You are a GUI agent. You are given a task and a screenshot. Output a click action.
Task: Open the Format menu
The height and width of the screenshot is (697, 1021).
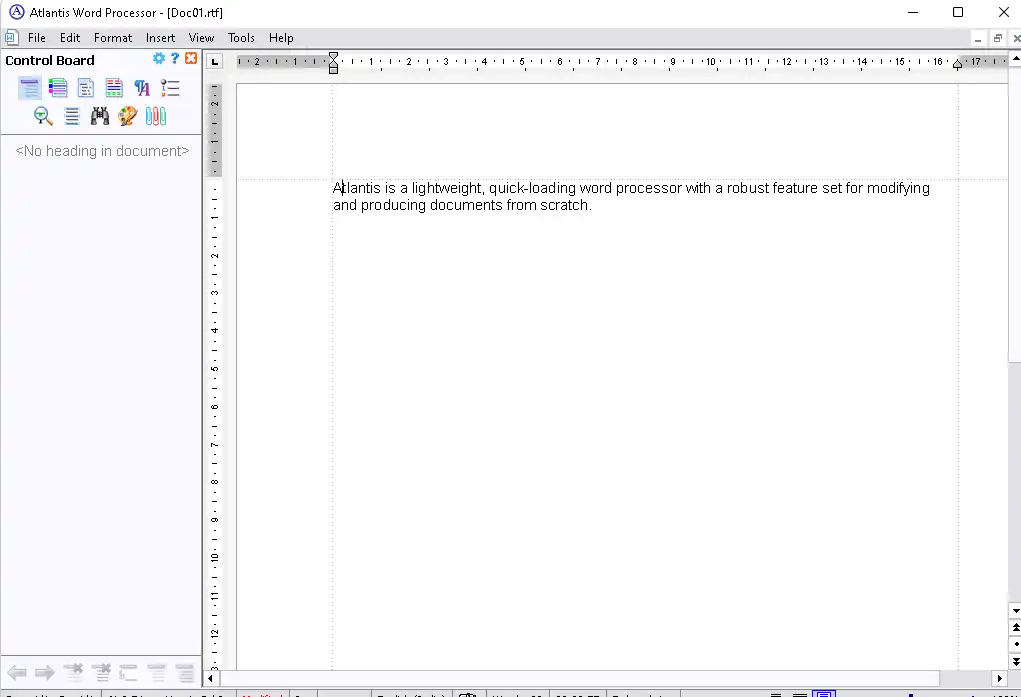pos(113,38)
